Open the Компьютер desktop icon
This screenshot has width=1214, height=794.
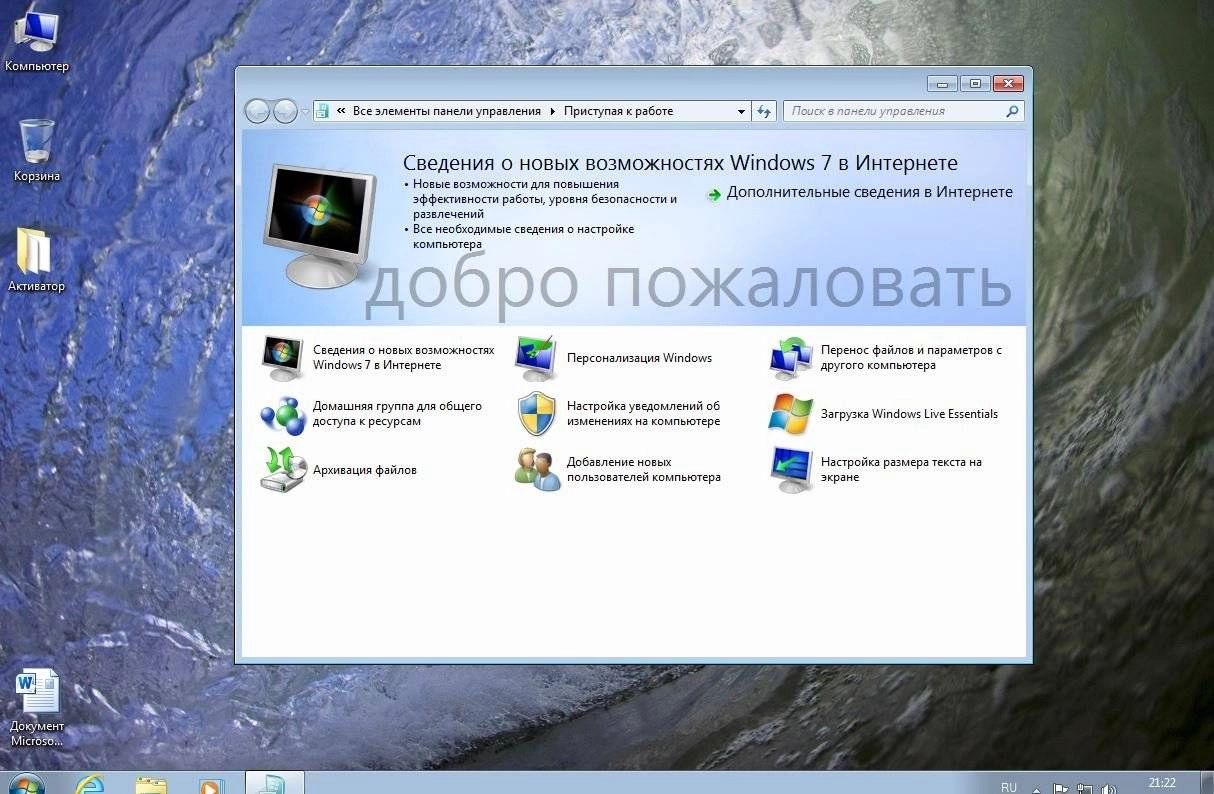[x=36, y=40]
